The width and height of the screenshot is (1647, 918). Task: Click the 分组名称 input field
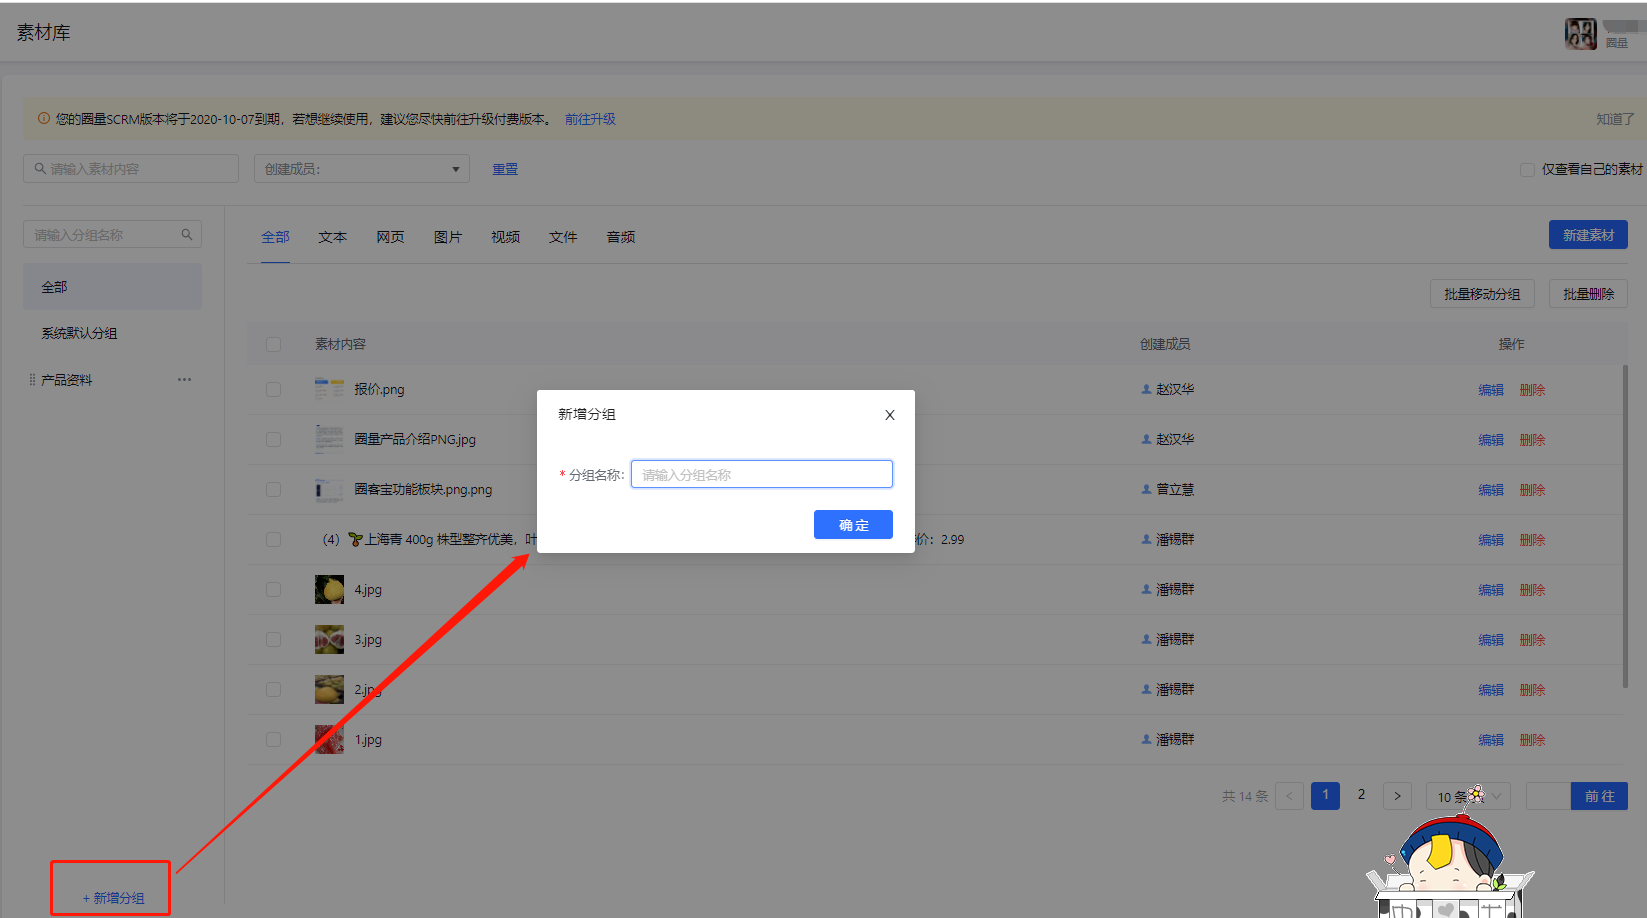point(761,475)
